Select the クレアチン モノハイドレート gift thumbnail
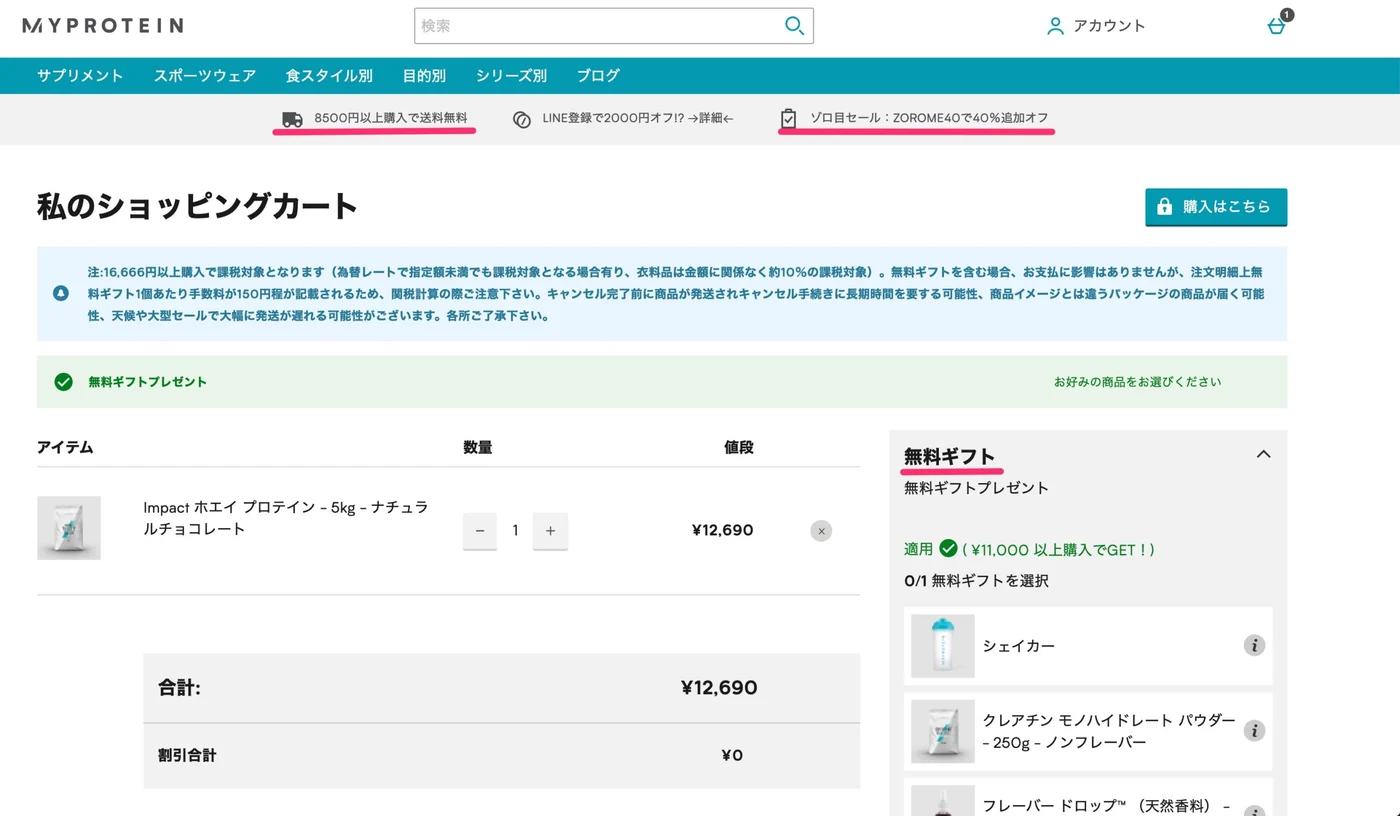 [943, 731]
